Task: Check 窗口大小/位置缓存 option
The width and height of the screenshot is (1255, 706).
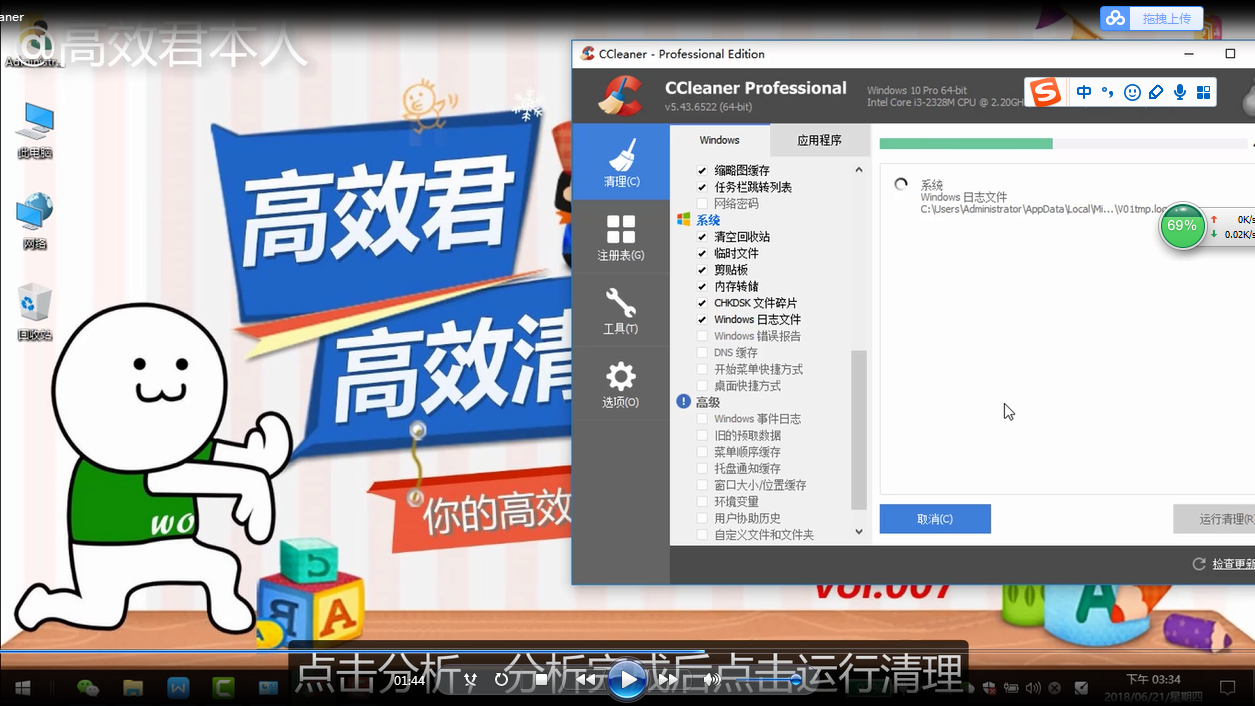Action: 702,485
